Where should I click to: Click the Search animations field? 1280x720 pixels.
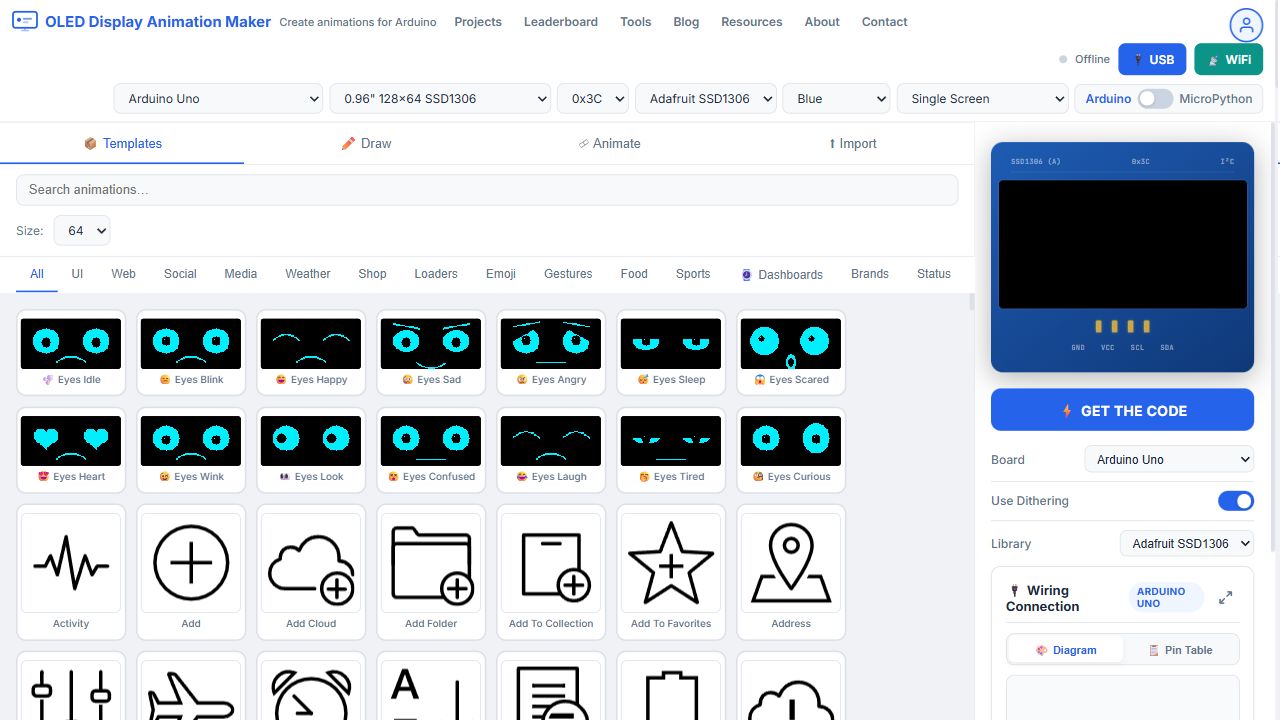pyautogui.click(x=487, y=190)
